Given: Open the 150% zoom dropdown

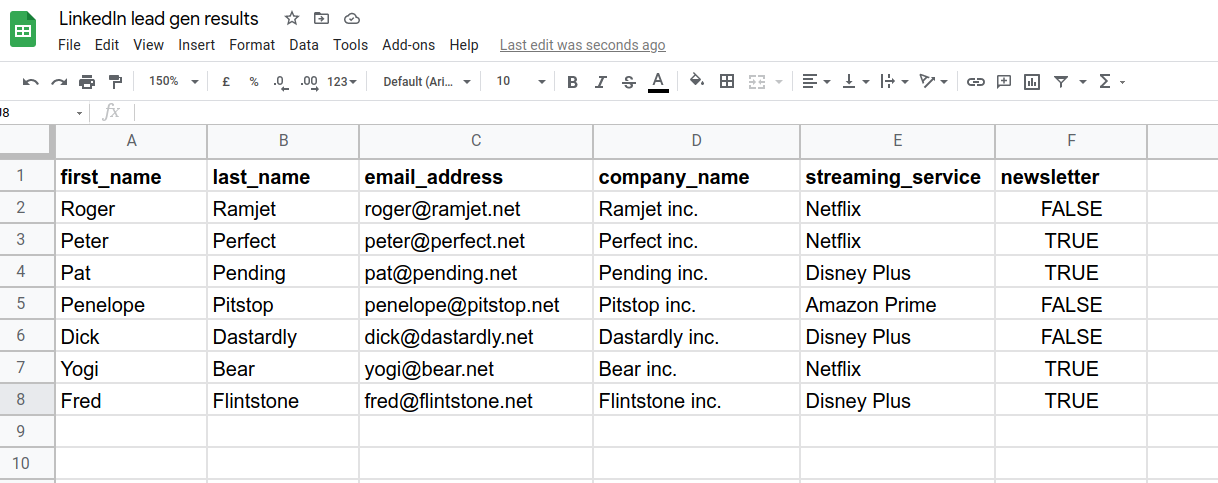Looking at the screenshot, I should 173,82.
